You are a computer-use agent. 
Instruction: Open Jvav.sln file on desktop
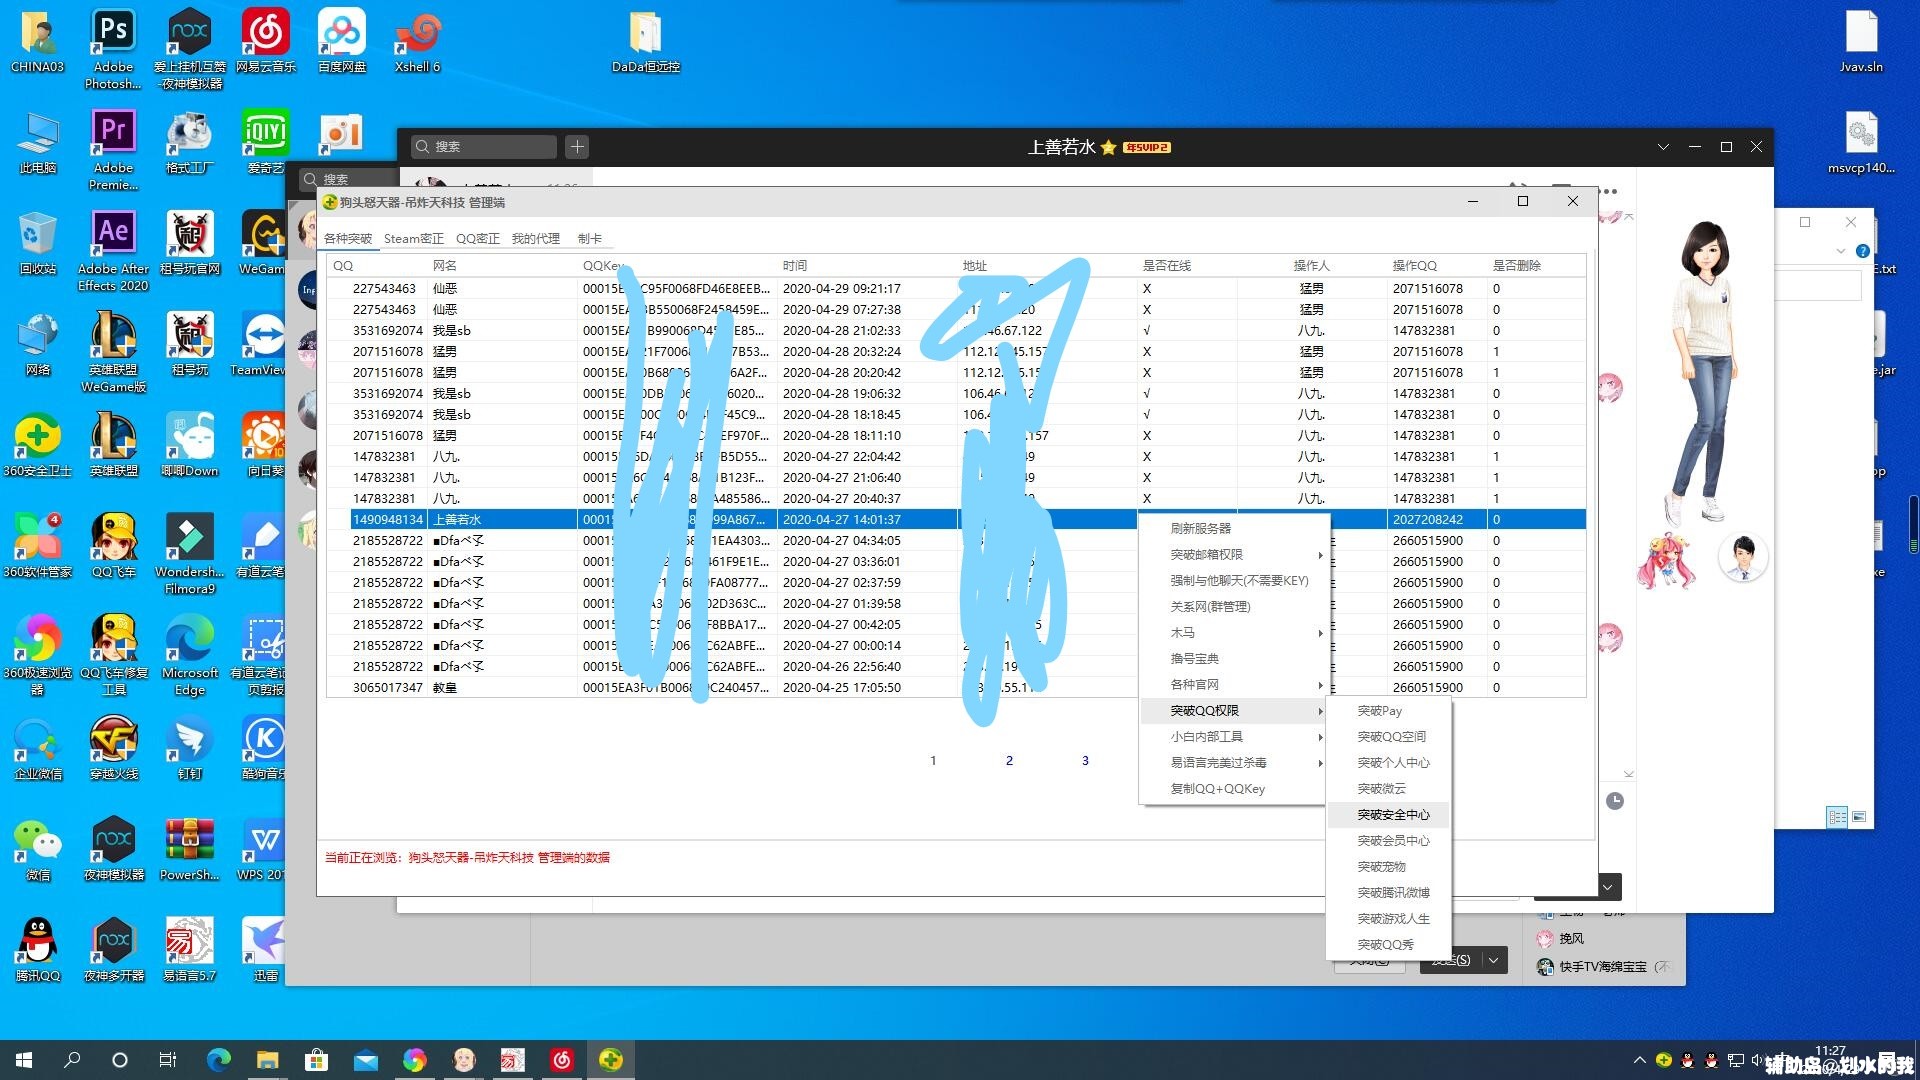[x=1861, y=40]
